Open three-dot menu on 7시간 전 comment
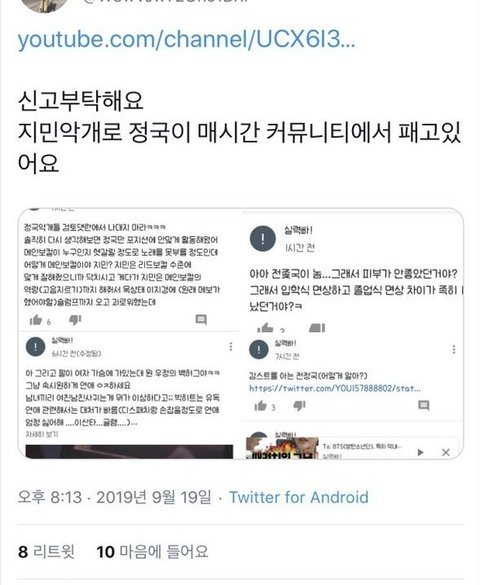480x585 pixels. point(454,349)
